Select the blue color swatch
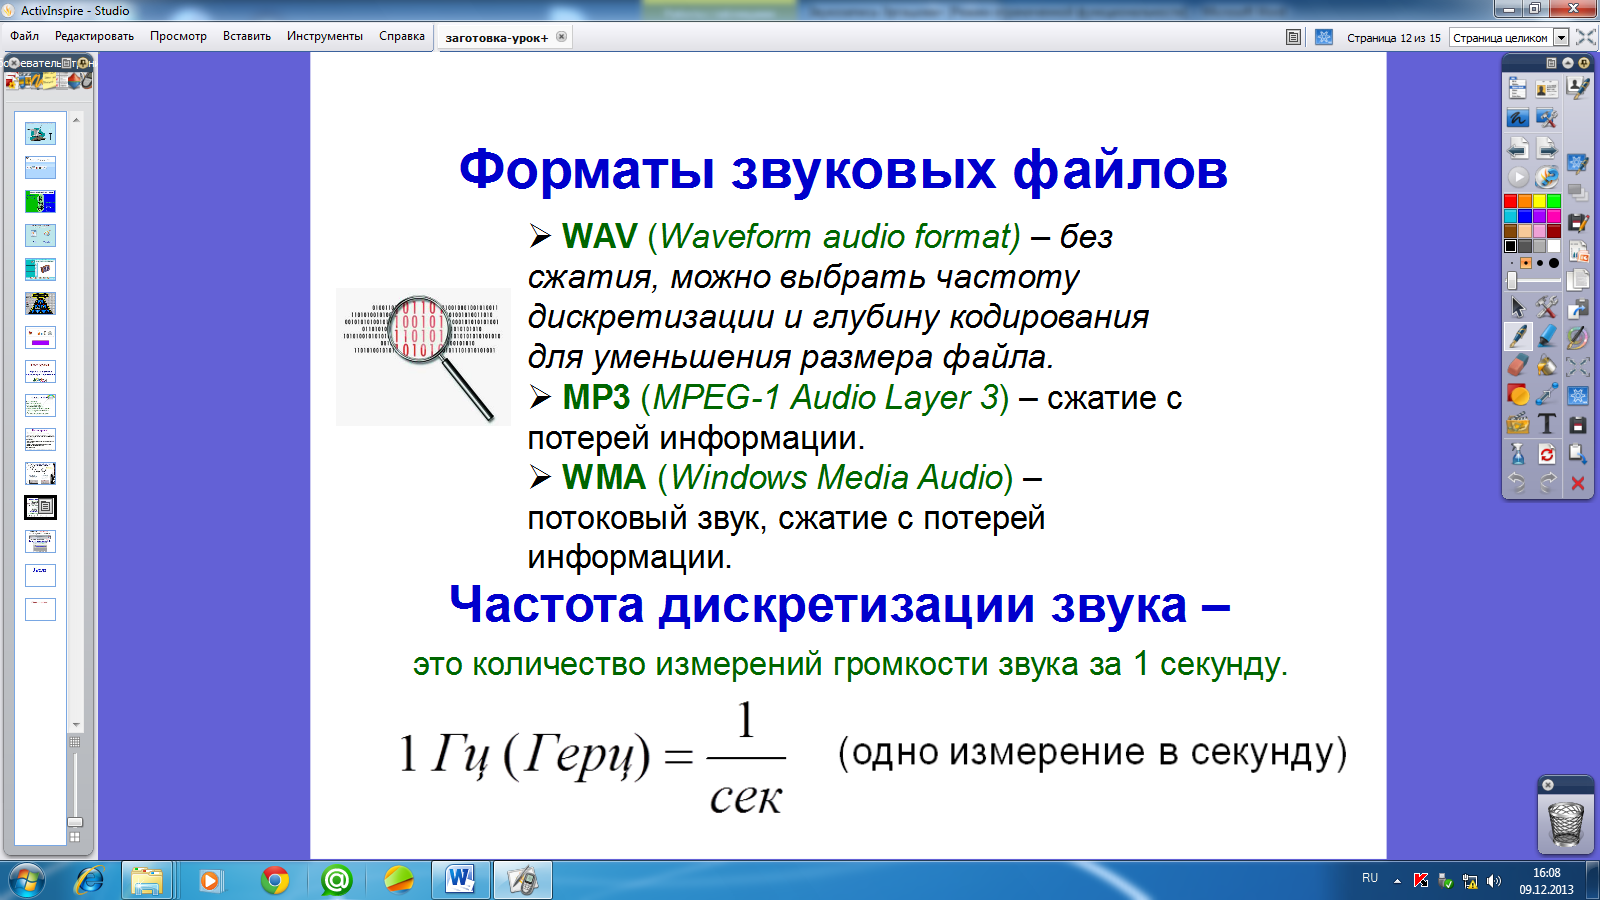This screenshot has height=900, width=1600. coord(1525,216)
